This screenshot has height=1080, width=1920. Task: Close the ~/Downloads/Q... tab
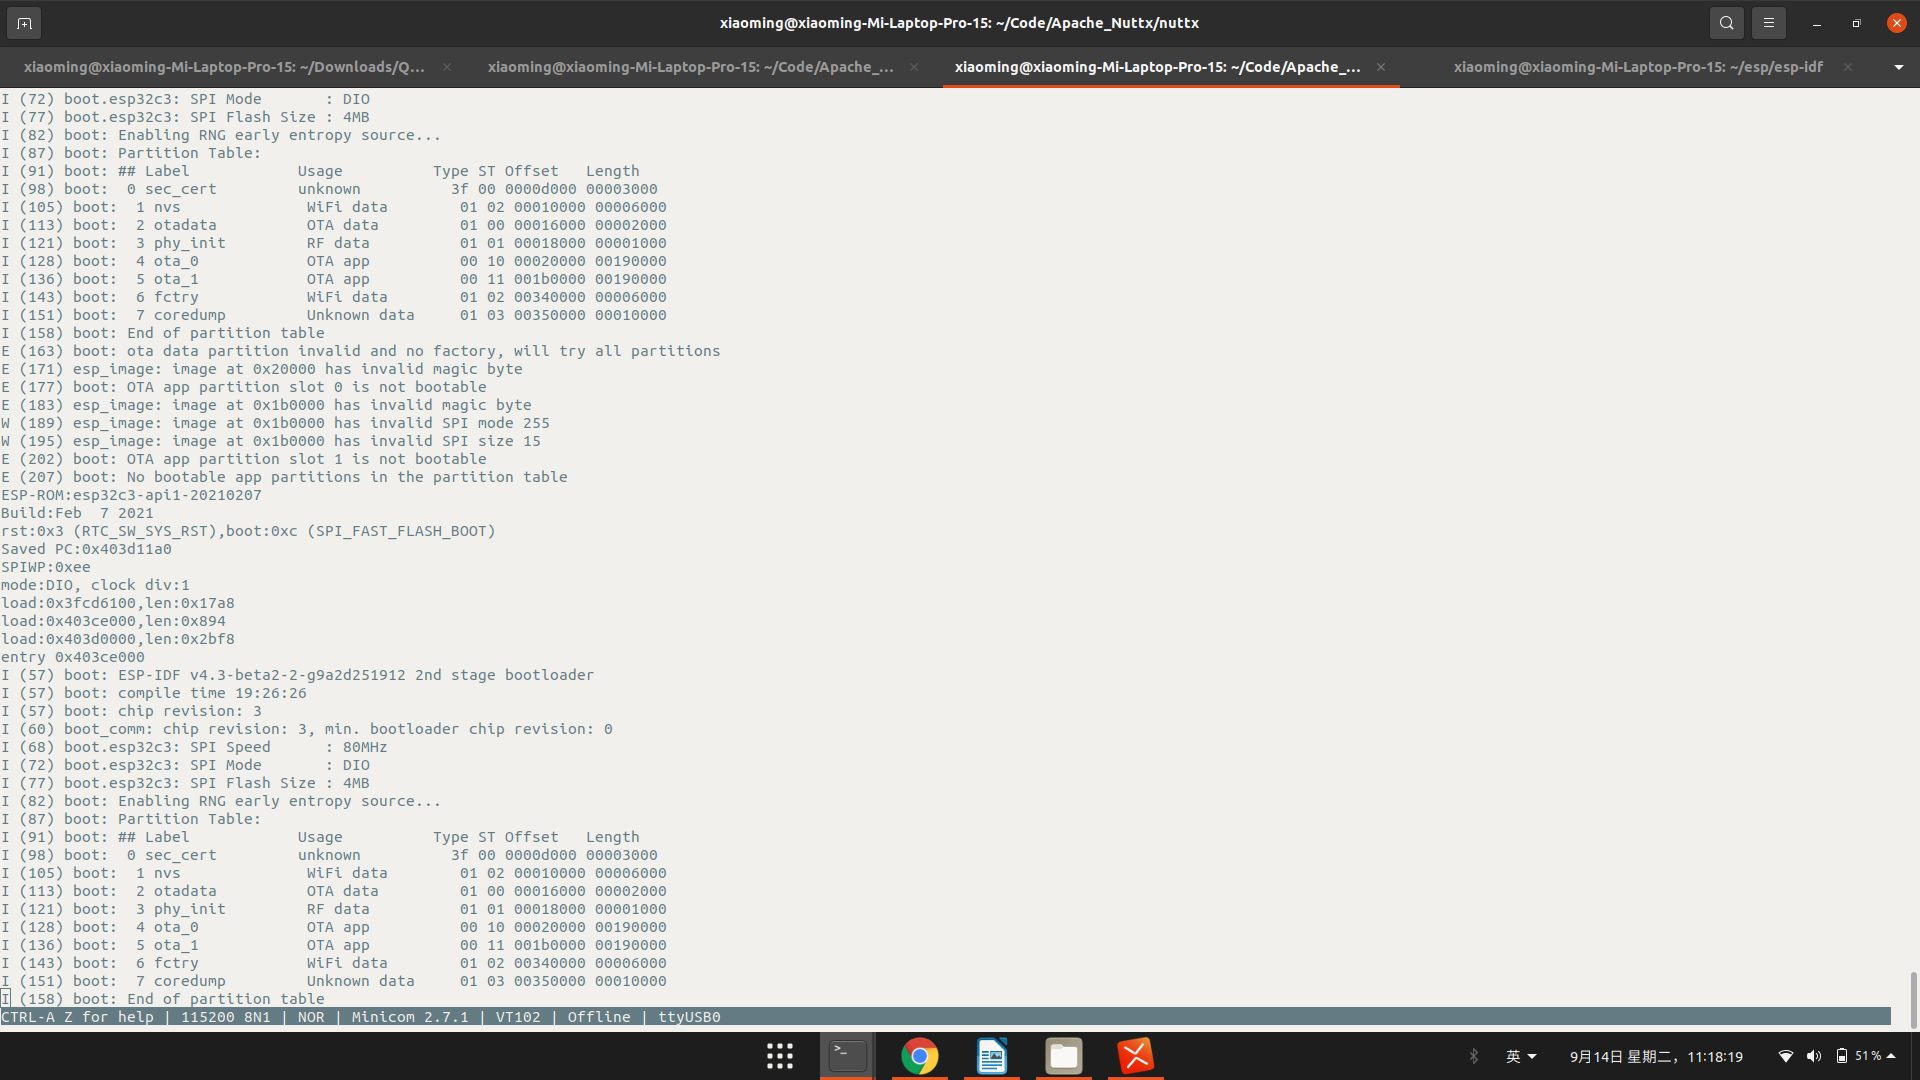[447, 67]
